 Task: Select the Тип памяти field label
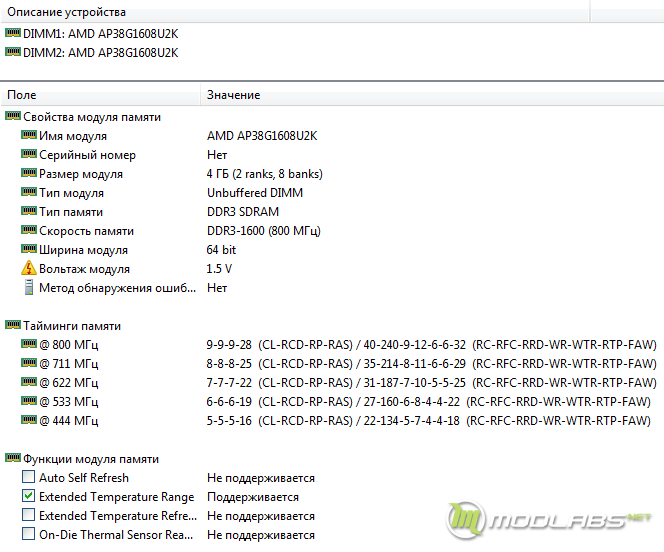71,212
